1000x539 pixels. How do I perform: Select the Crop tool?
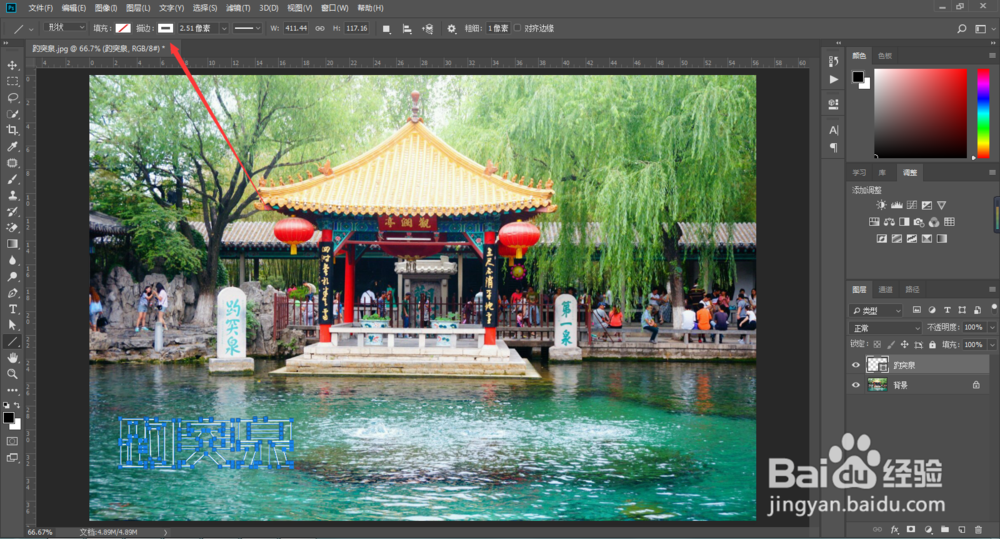coord(12,130)
